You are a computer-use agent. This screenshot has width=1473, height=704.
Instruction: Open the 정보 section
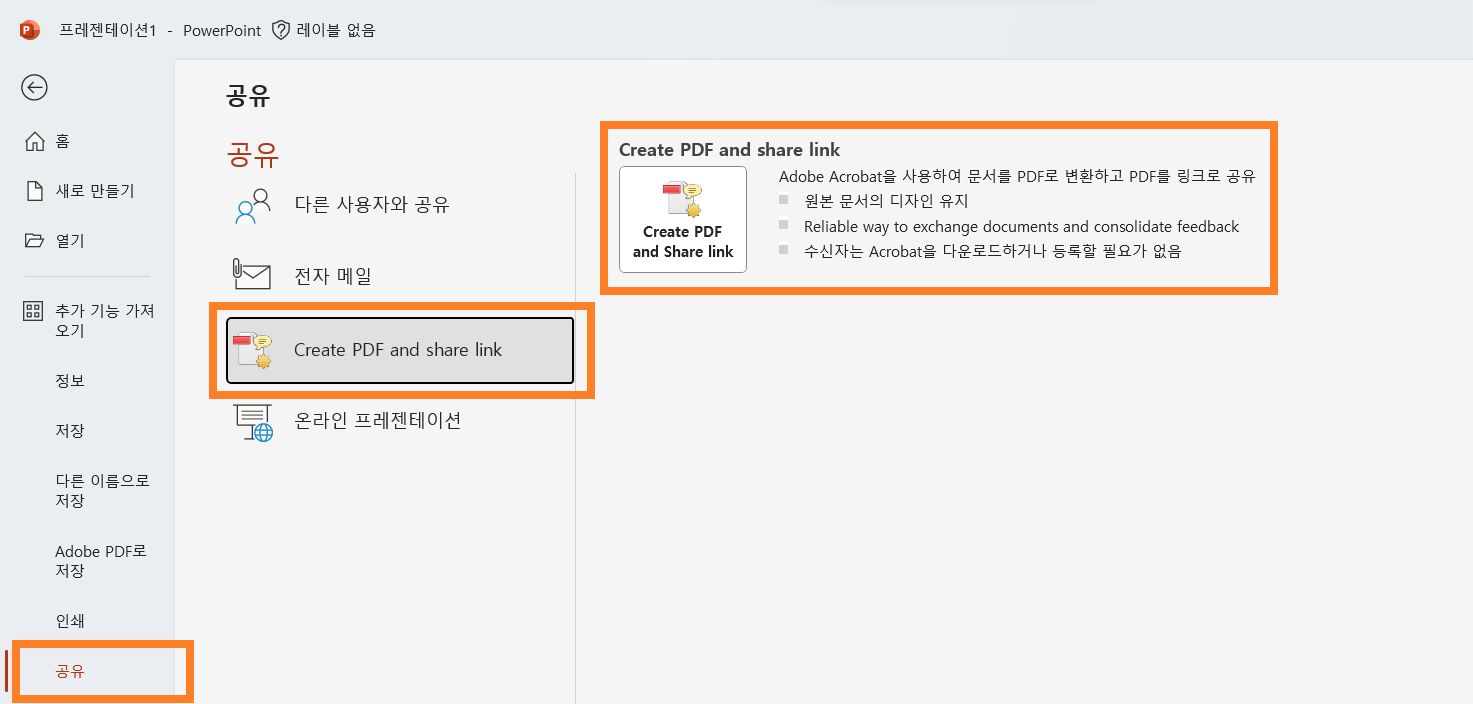click(x=69, y=380)
